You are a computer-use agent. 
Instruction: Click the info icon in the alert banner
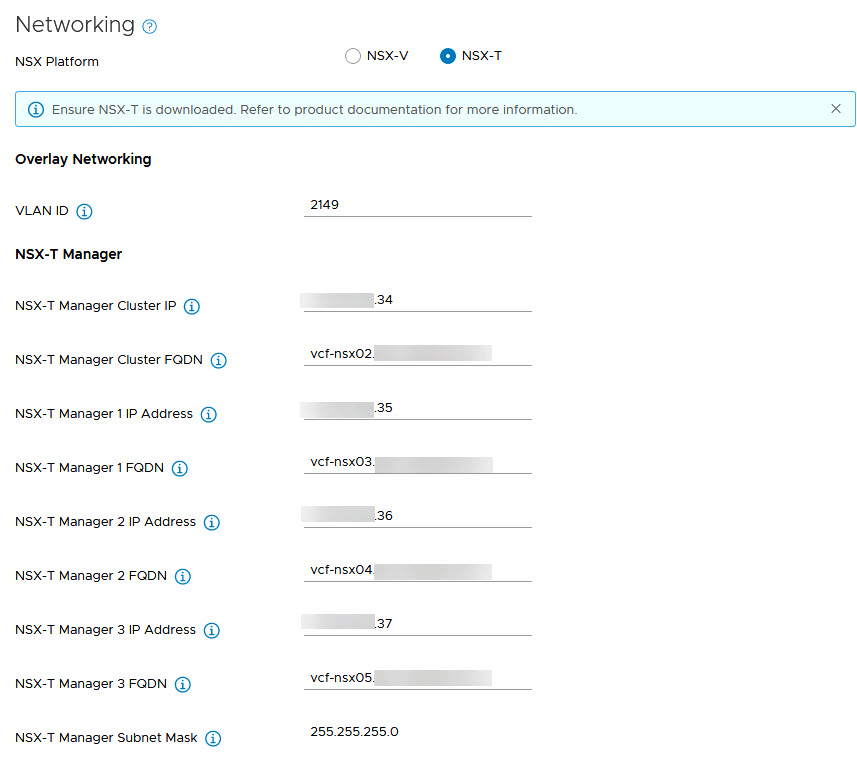point(36,110)
